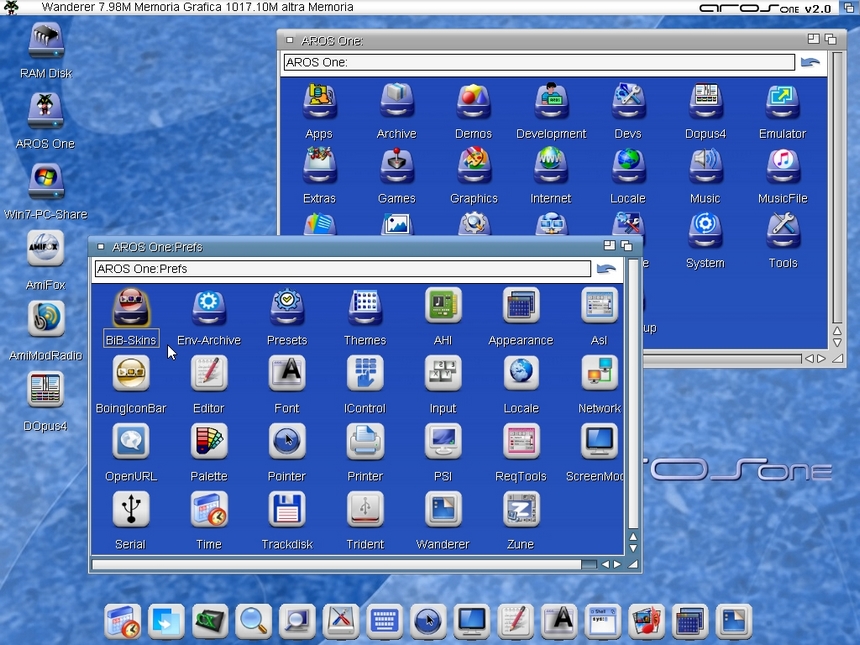Open the Emulator drawer
This screenshot has width=860, height=645.
coord(782,101)
